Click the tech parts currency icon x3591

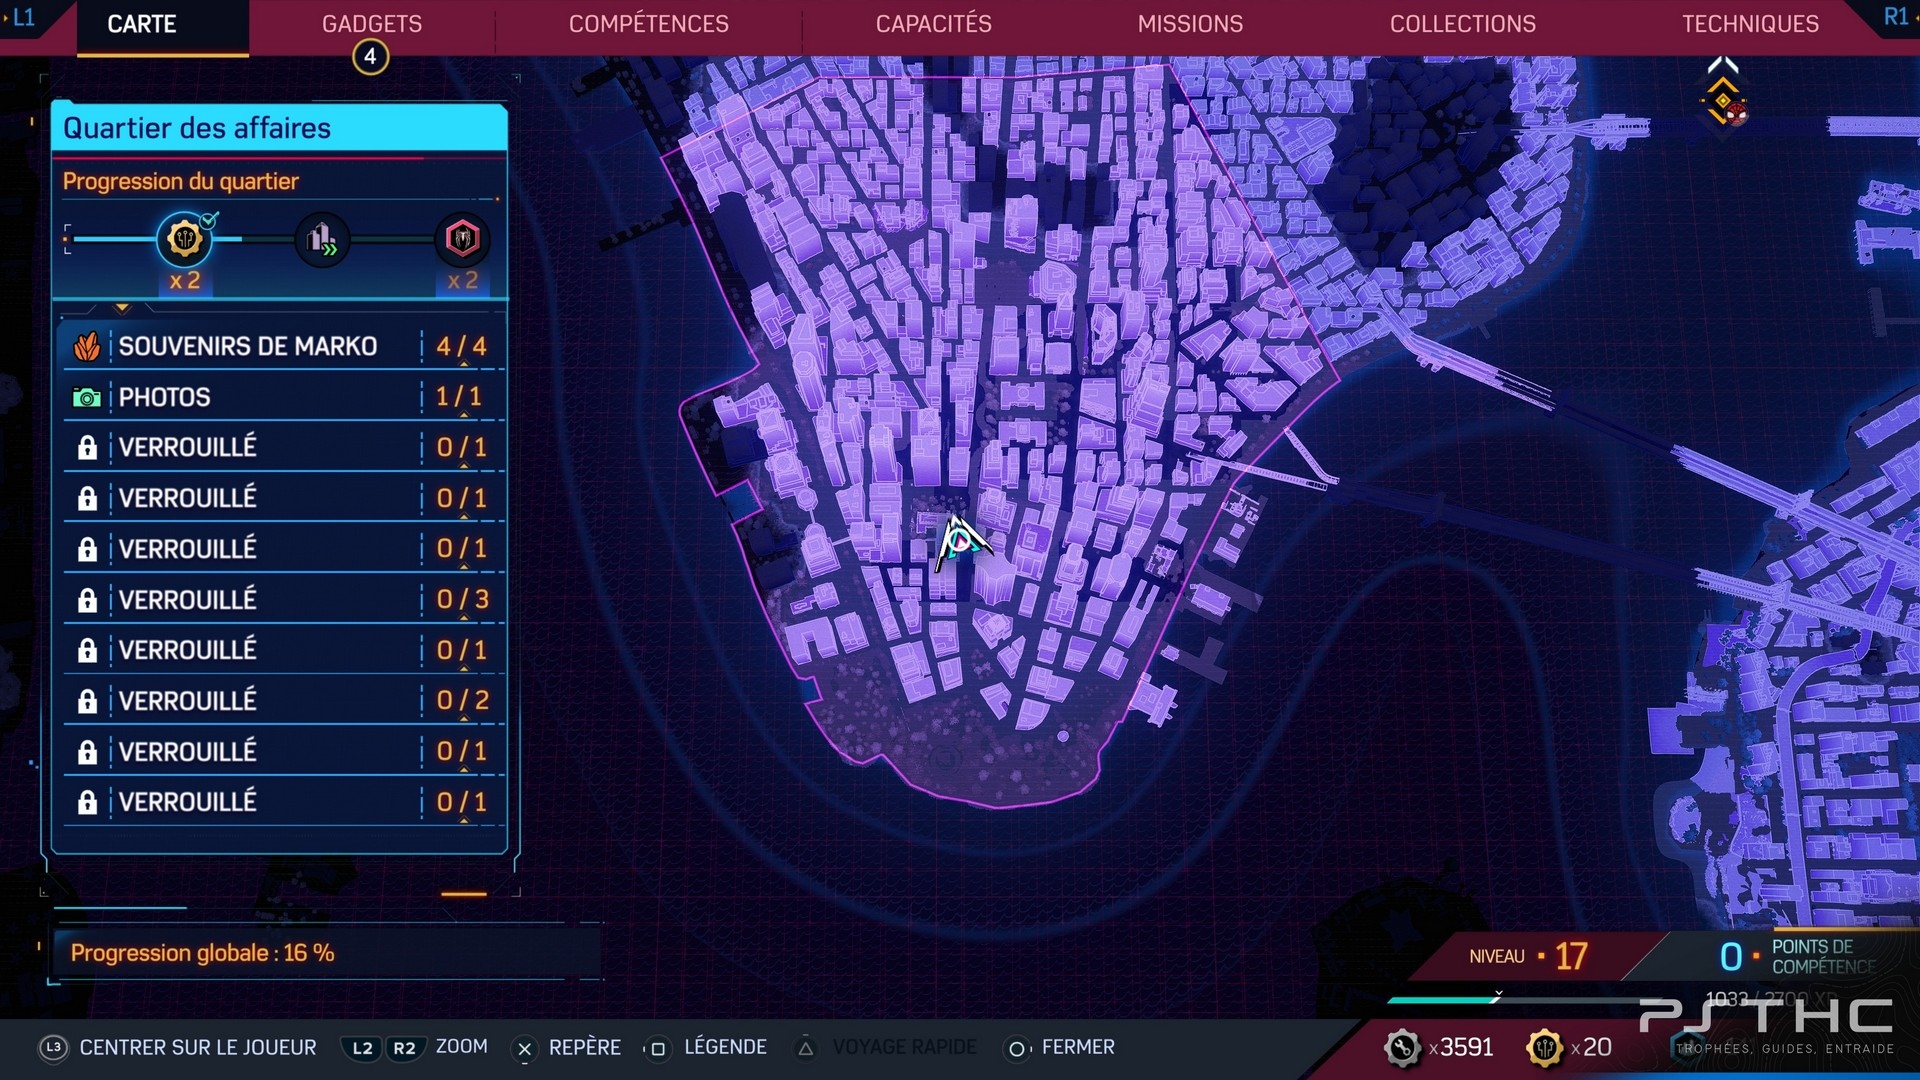1403,1048
